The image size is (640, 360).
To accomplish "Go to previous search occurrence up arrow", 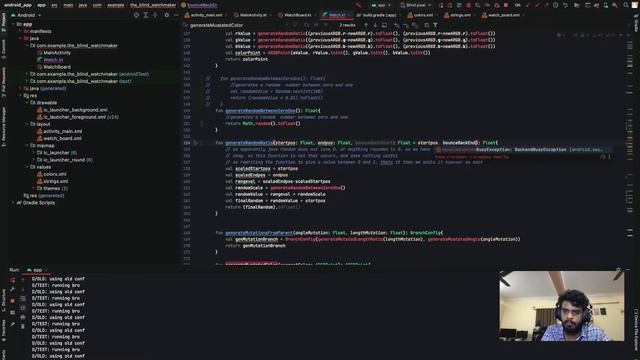I will (366, 25).
